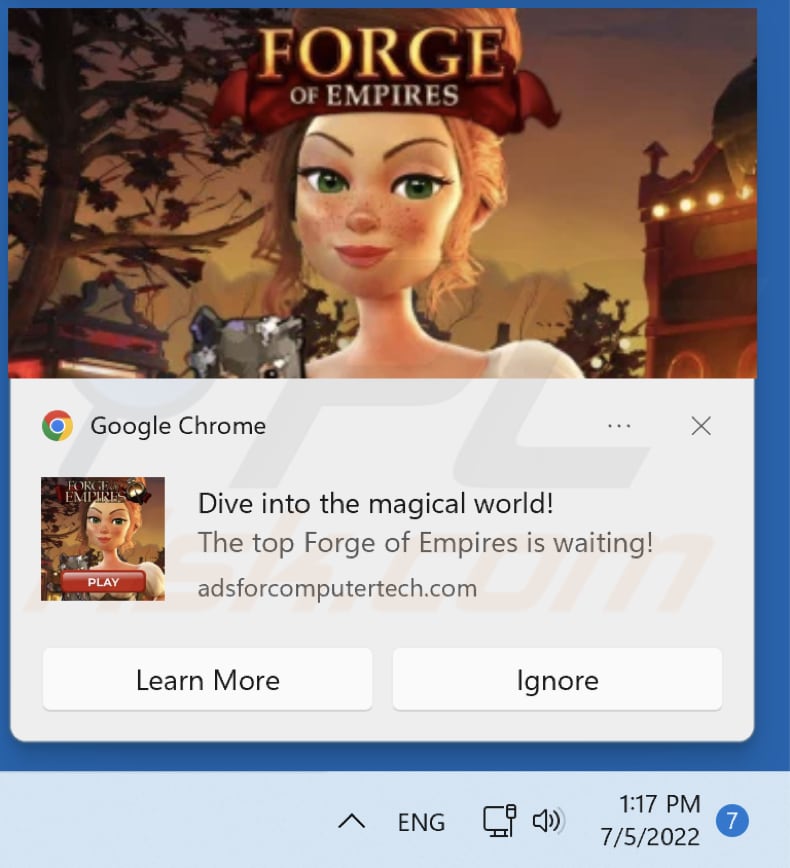Show hidden tray icons chevron

pos(352,822)
